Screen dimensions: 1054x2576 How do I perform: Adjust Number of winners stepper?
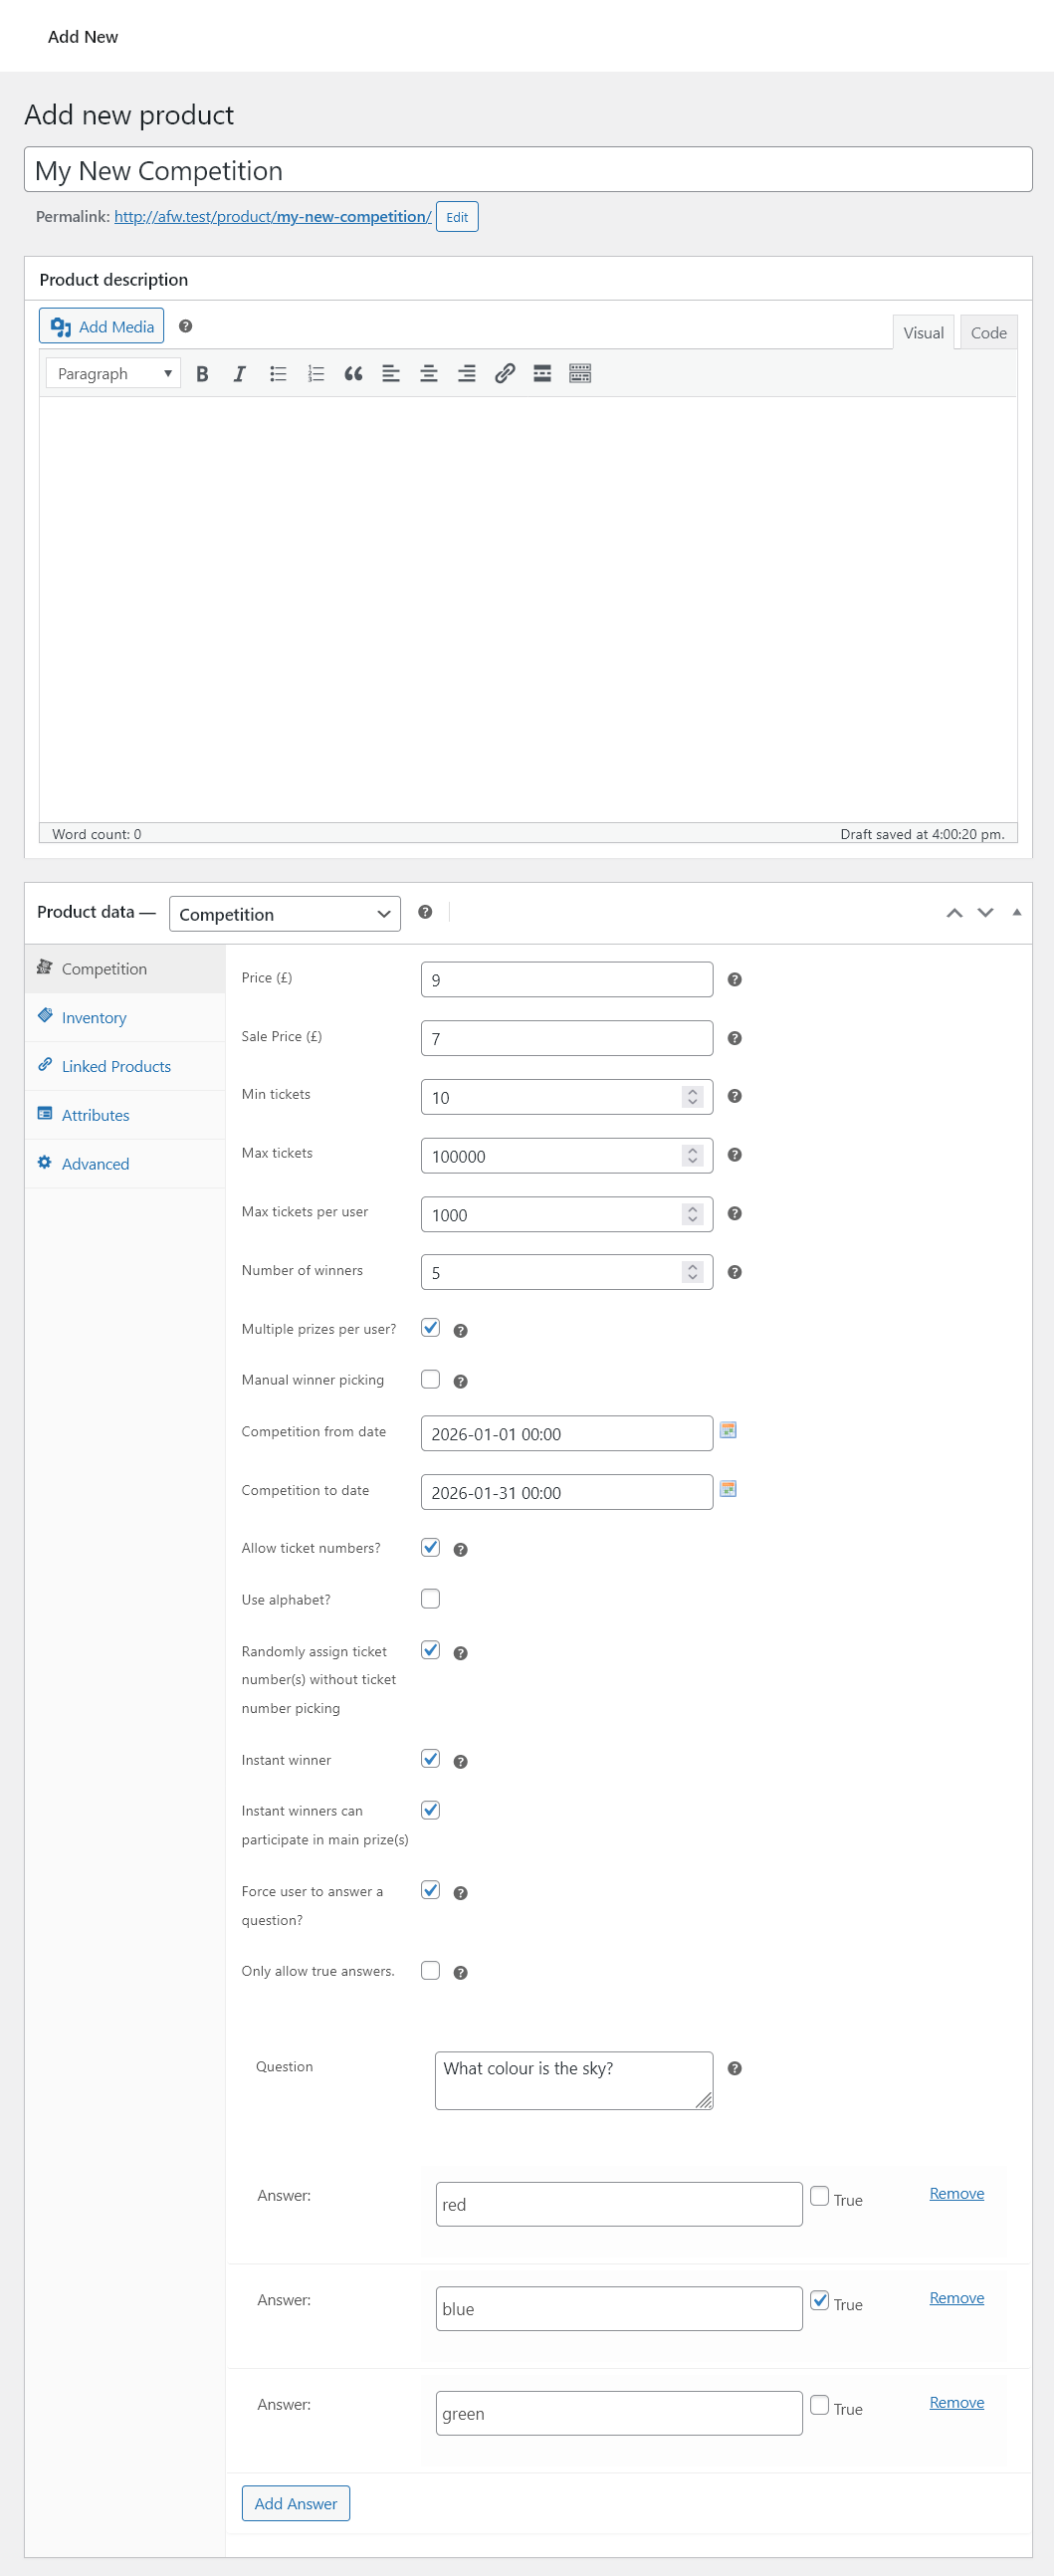tap(693, 1273)
